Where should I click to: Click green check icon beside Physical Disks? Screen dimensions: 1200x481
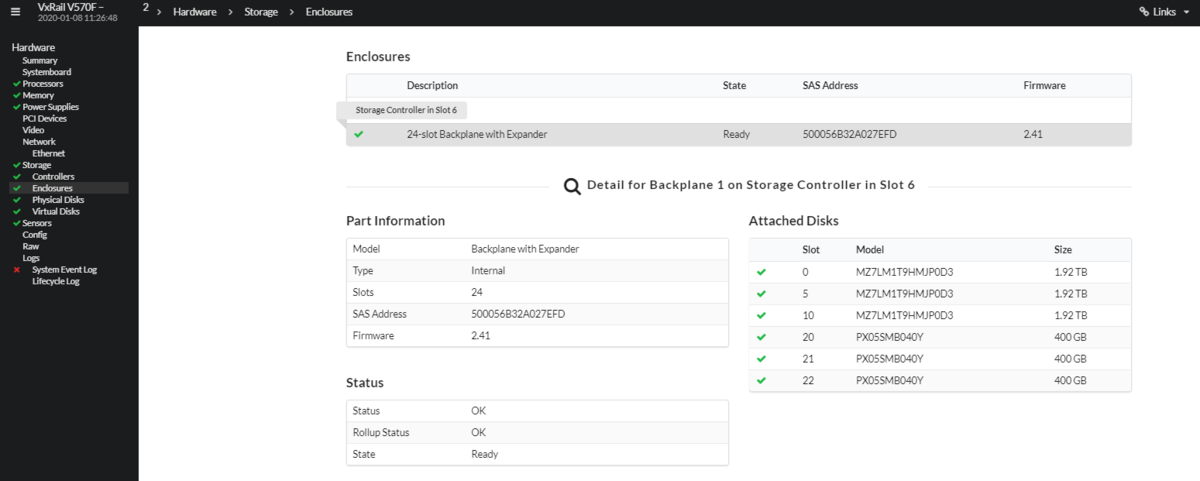pos(16,200)
